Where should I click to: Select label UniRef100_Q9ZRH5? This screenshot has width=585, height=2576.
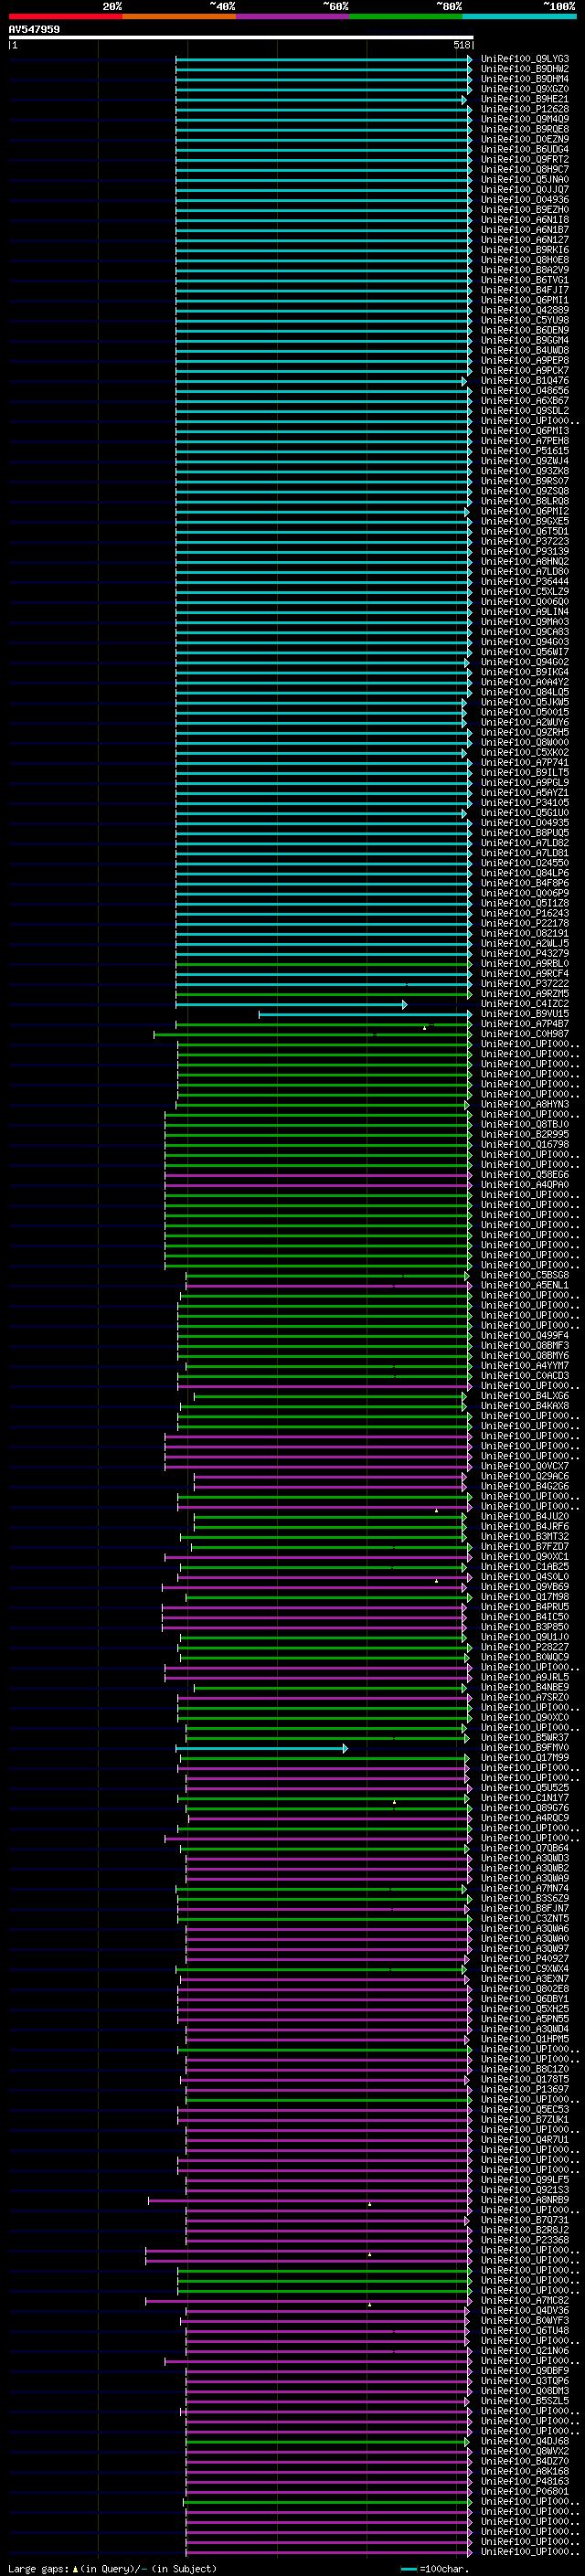[x=525, y=732]
